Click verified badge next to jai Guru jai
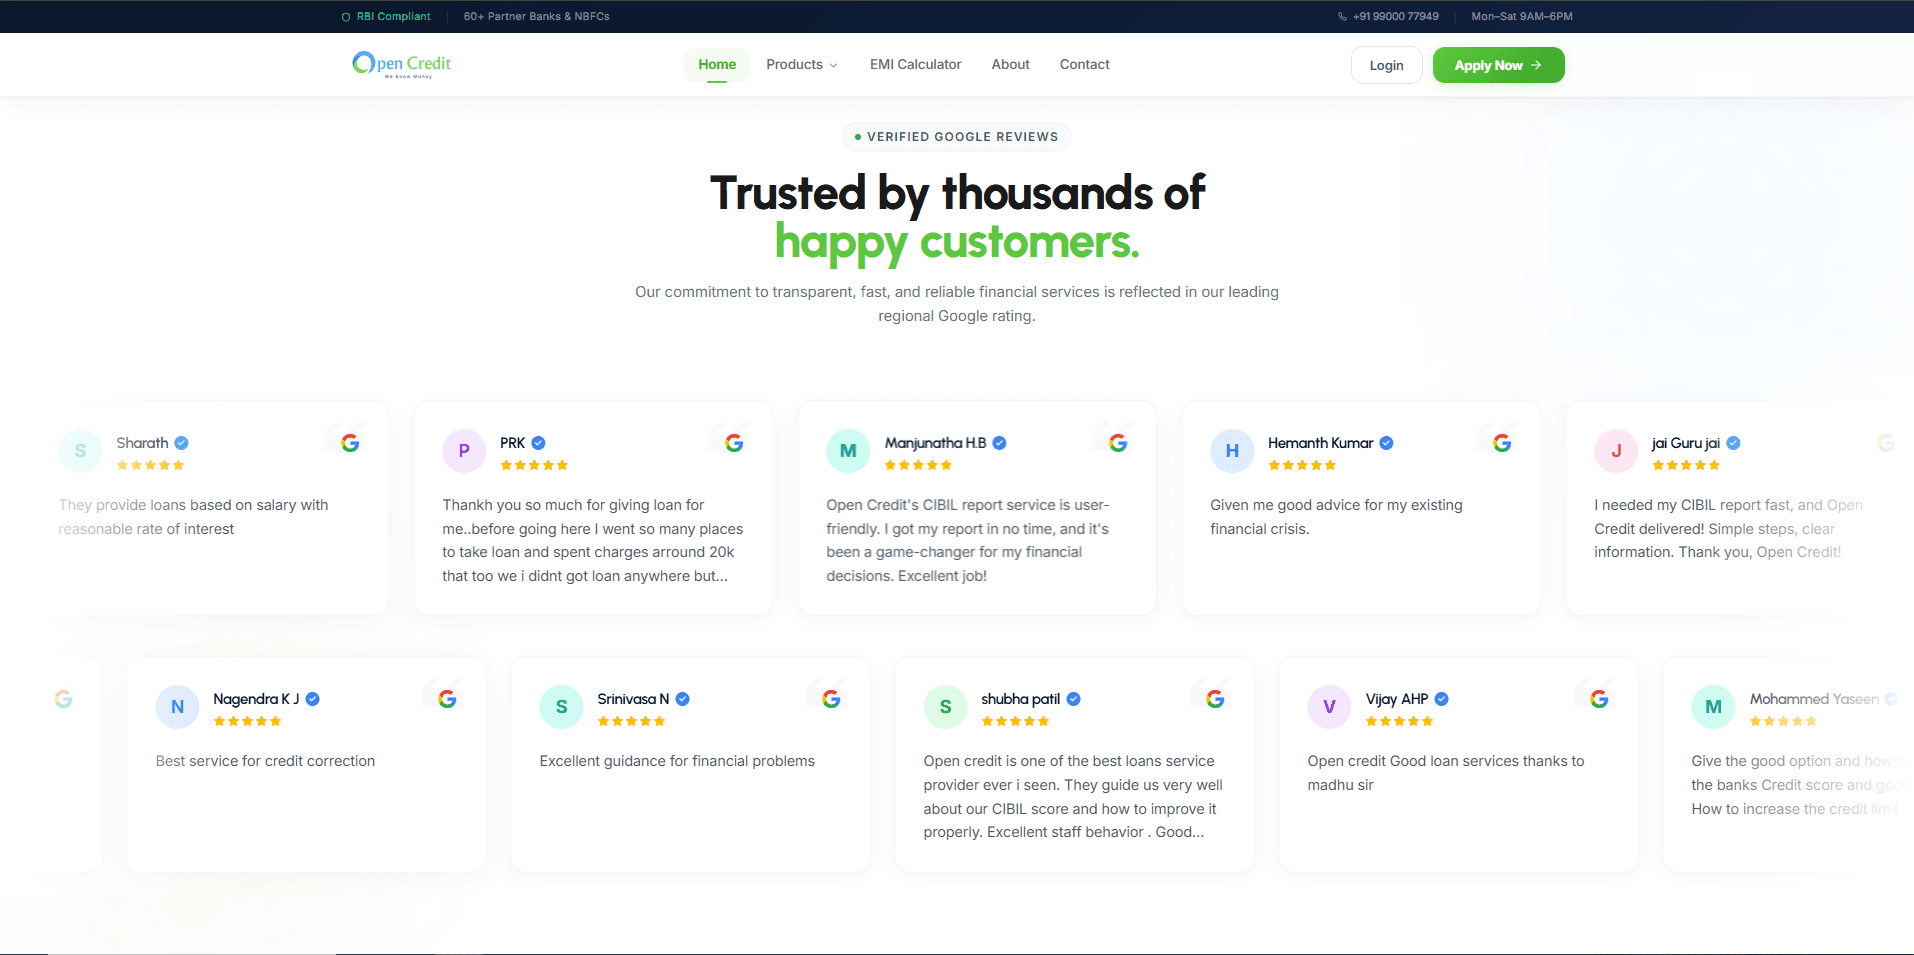This screenshot has width=1914, height=955. pyautogui.click(x=1733, y=443)
